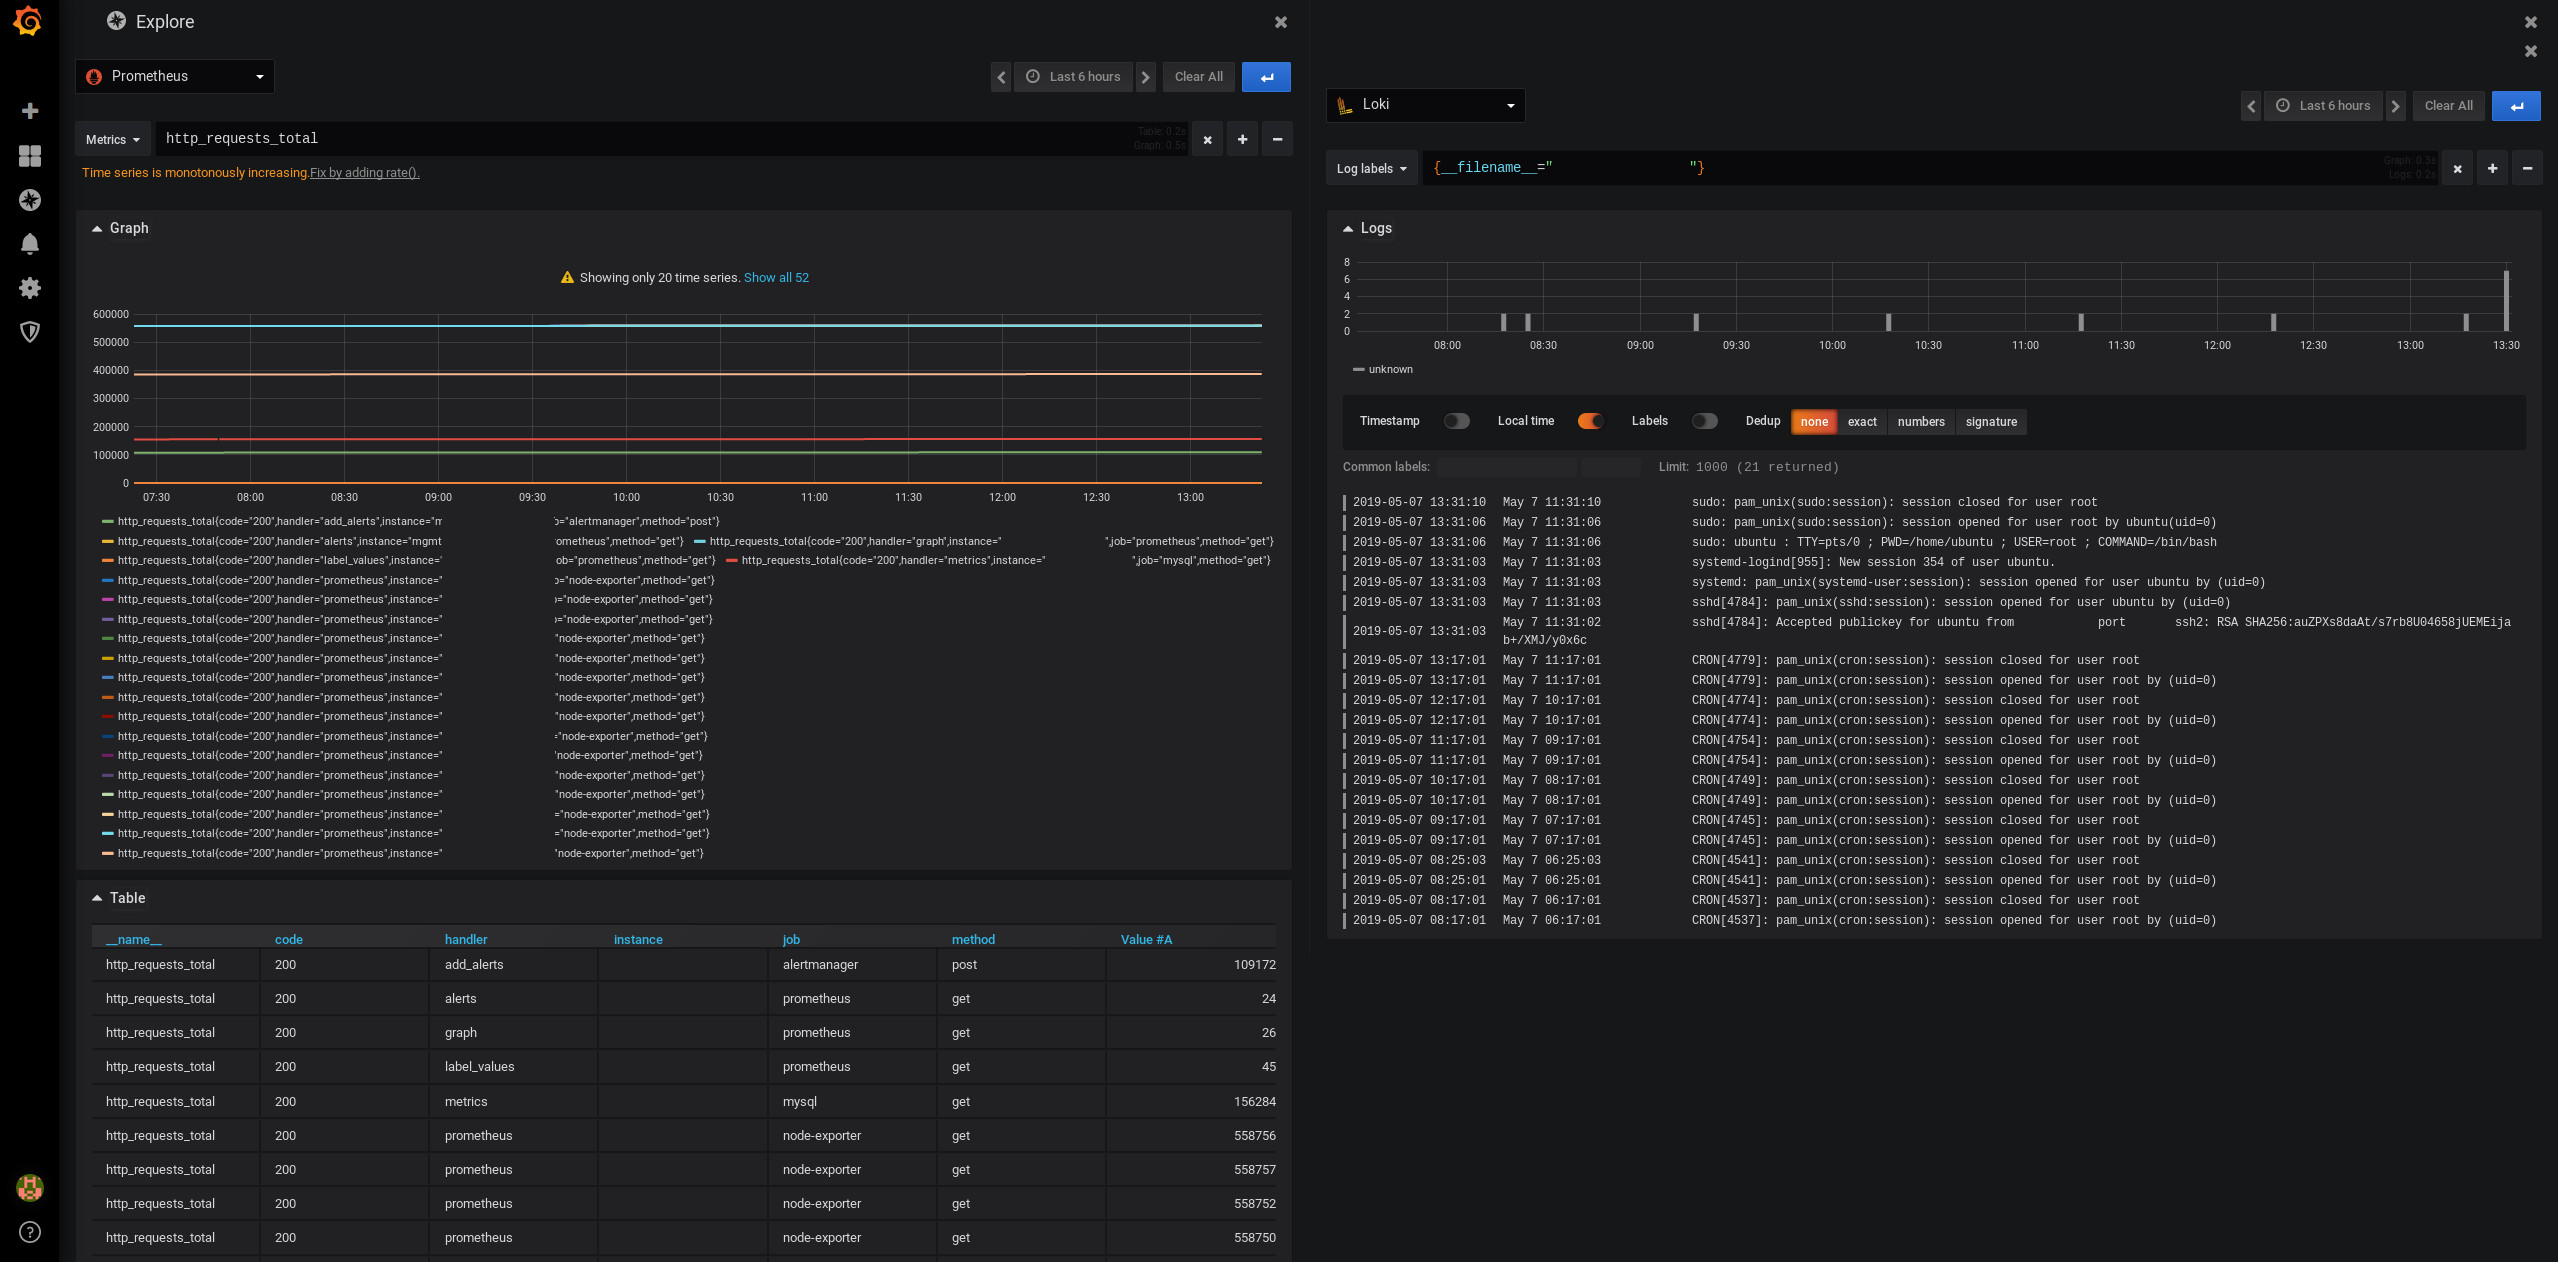Collapse the Table panel
This screenshot has height=1262, width=2558.
119,898
